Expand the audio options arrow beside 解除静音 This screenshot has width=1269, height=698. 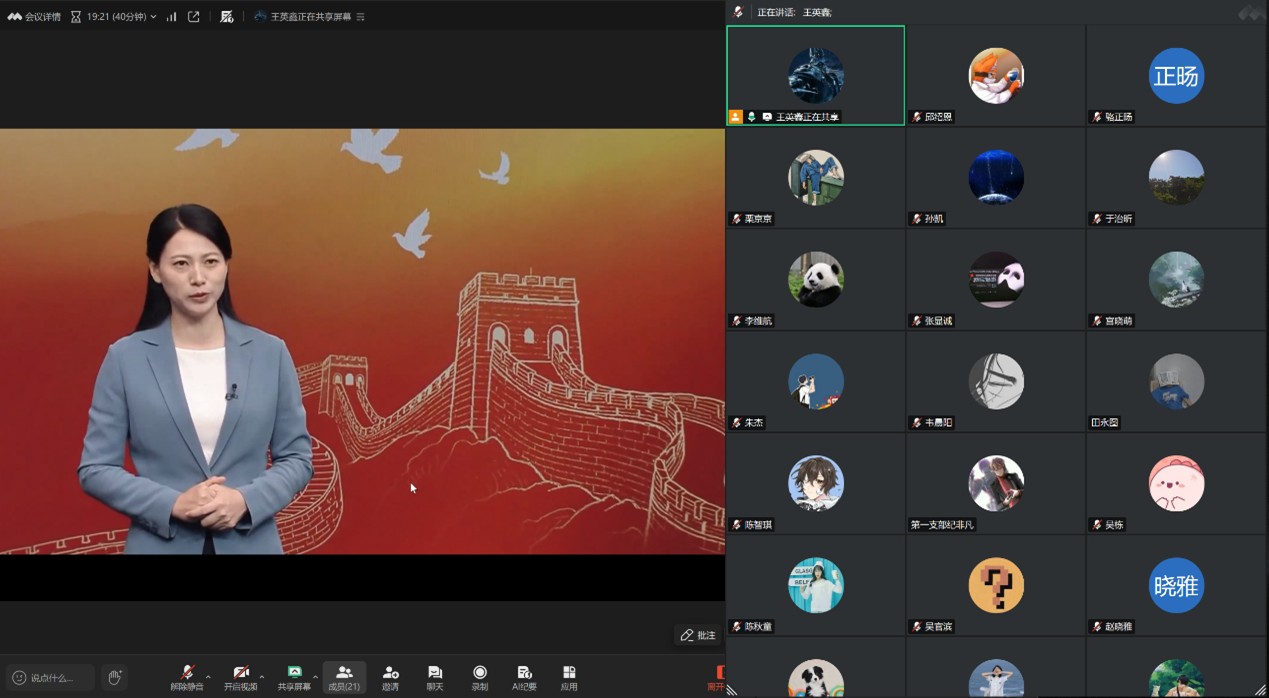point(208,676)
